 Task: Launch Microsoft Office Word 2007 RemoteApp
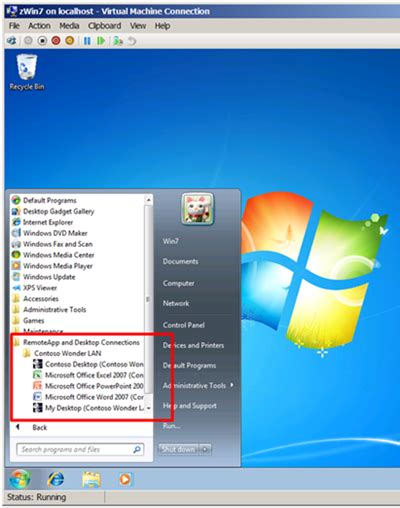[x=88, y=397]
